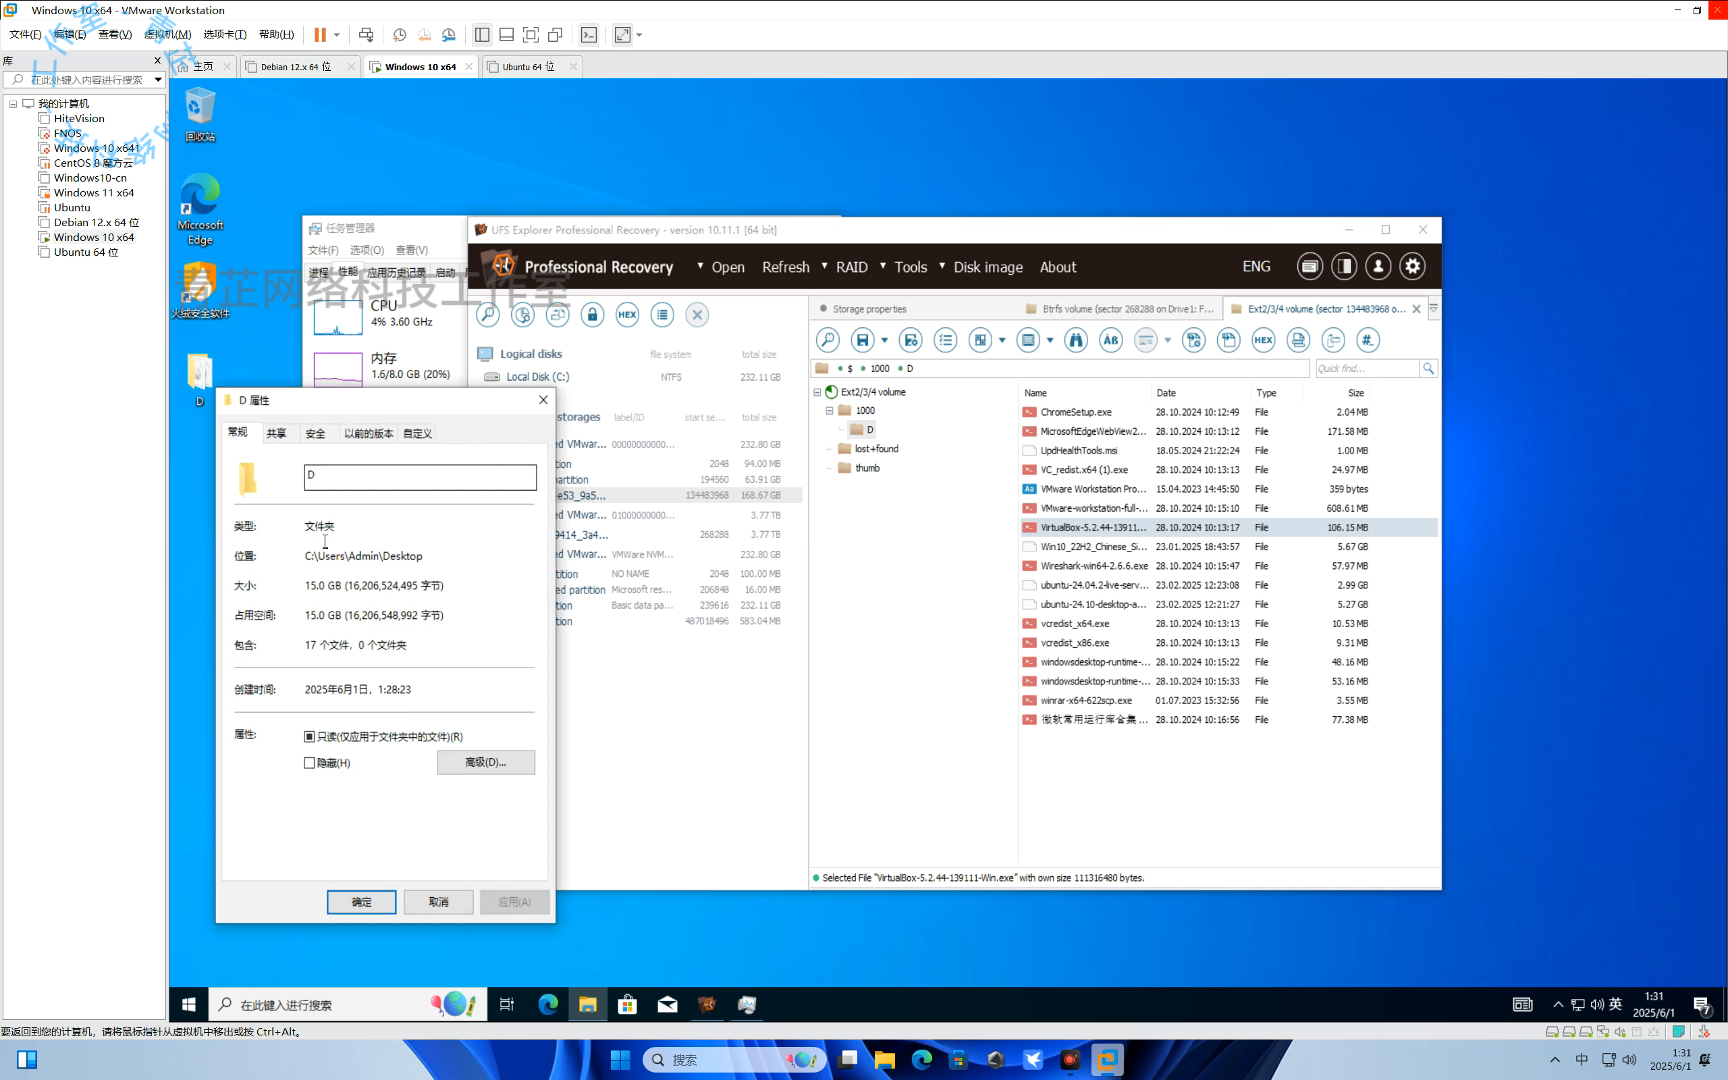
Task: Click the user account icon in the UFS Explorer header
Action: click(1378, 266)
